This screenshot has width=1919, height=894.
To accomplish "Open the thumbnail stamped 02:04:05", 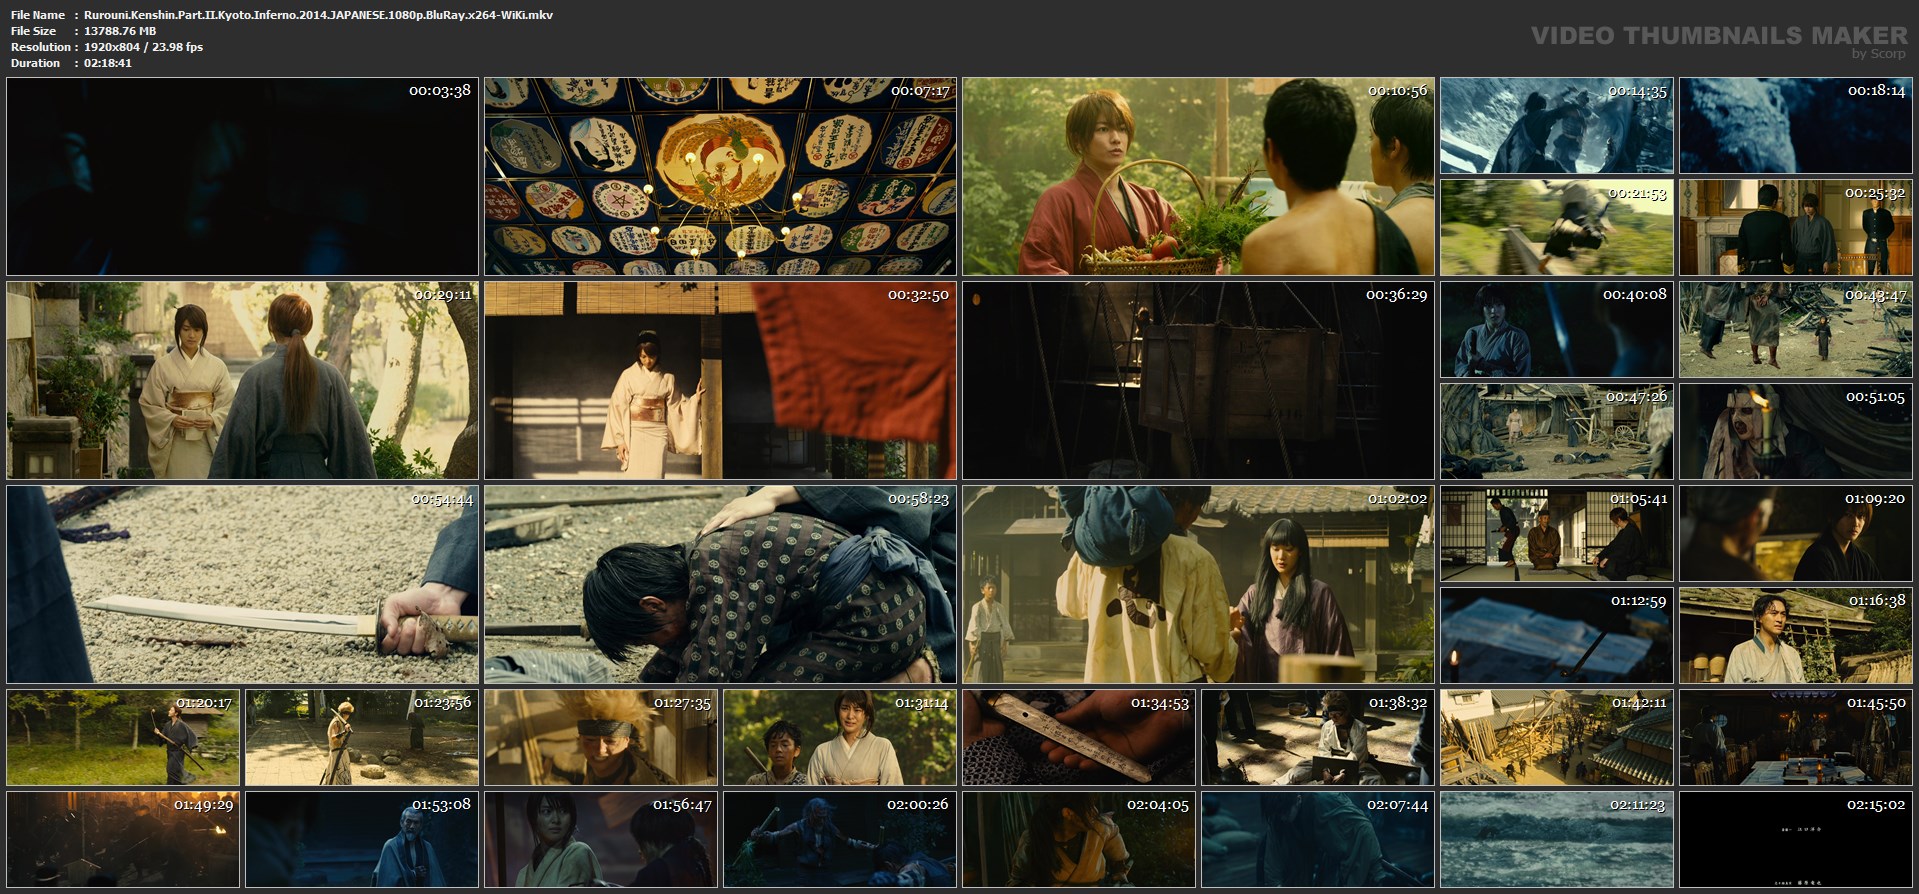I will pyautogui.click(x=1079, y=839).
